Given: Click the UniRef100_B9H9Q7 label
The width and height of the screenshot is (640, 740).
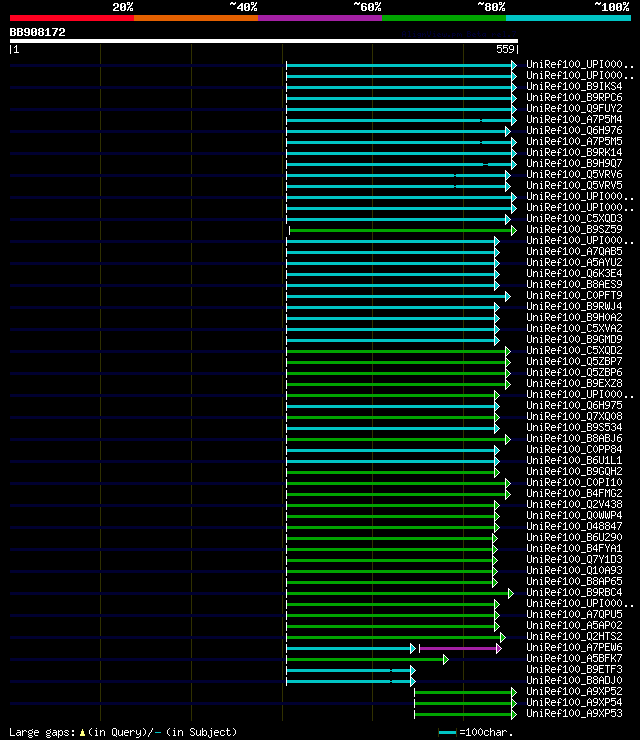Looking at the screenshot, I should (x=574, y=163).
